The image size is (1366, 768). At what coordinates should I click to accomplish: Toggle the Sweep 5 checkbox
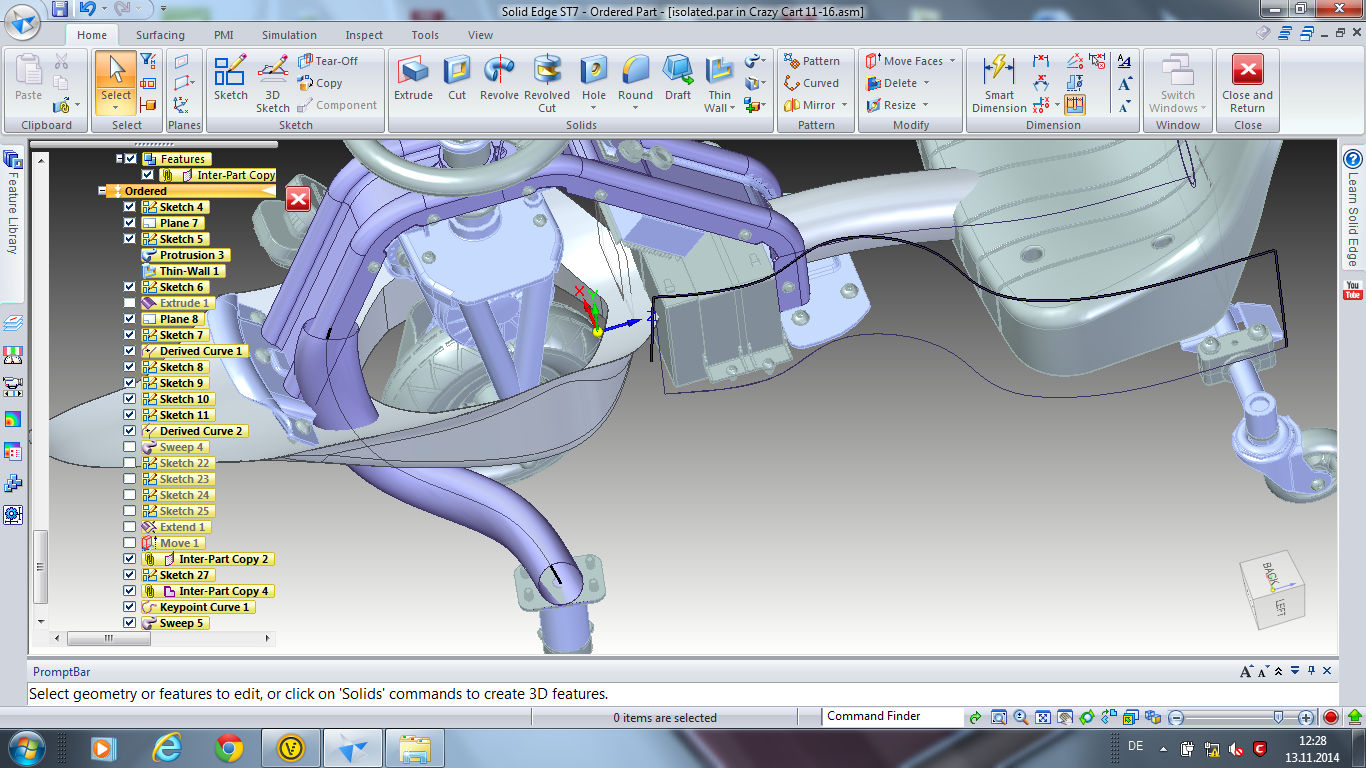click(129, 623)
